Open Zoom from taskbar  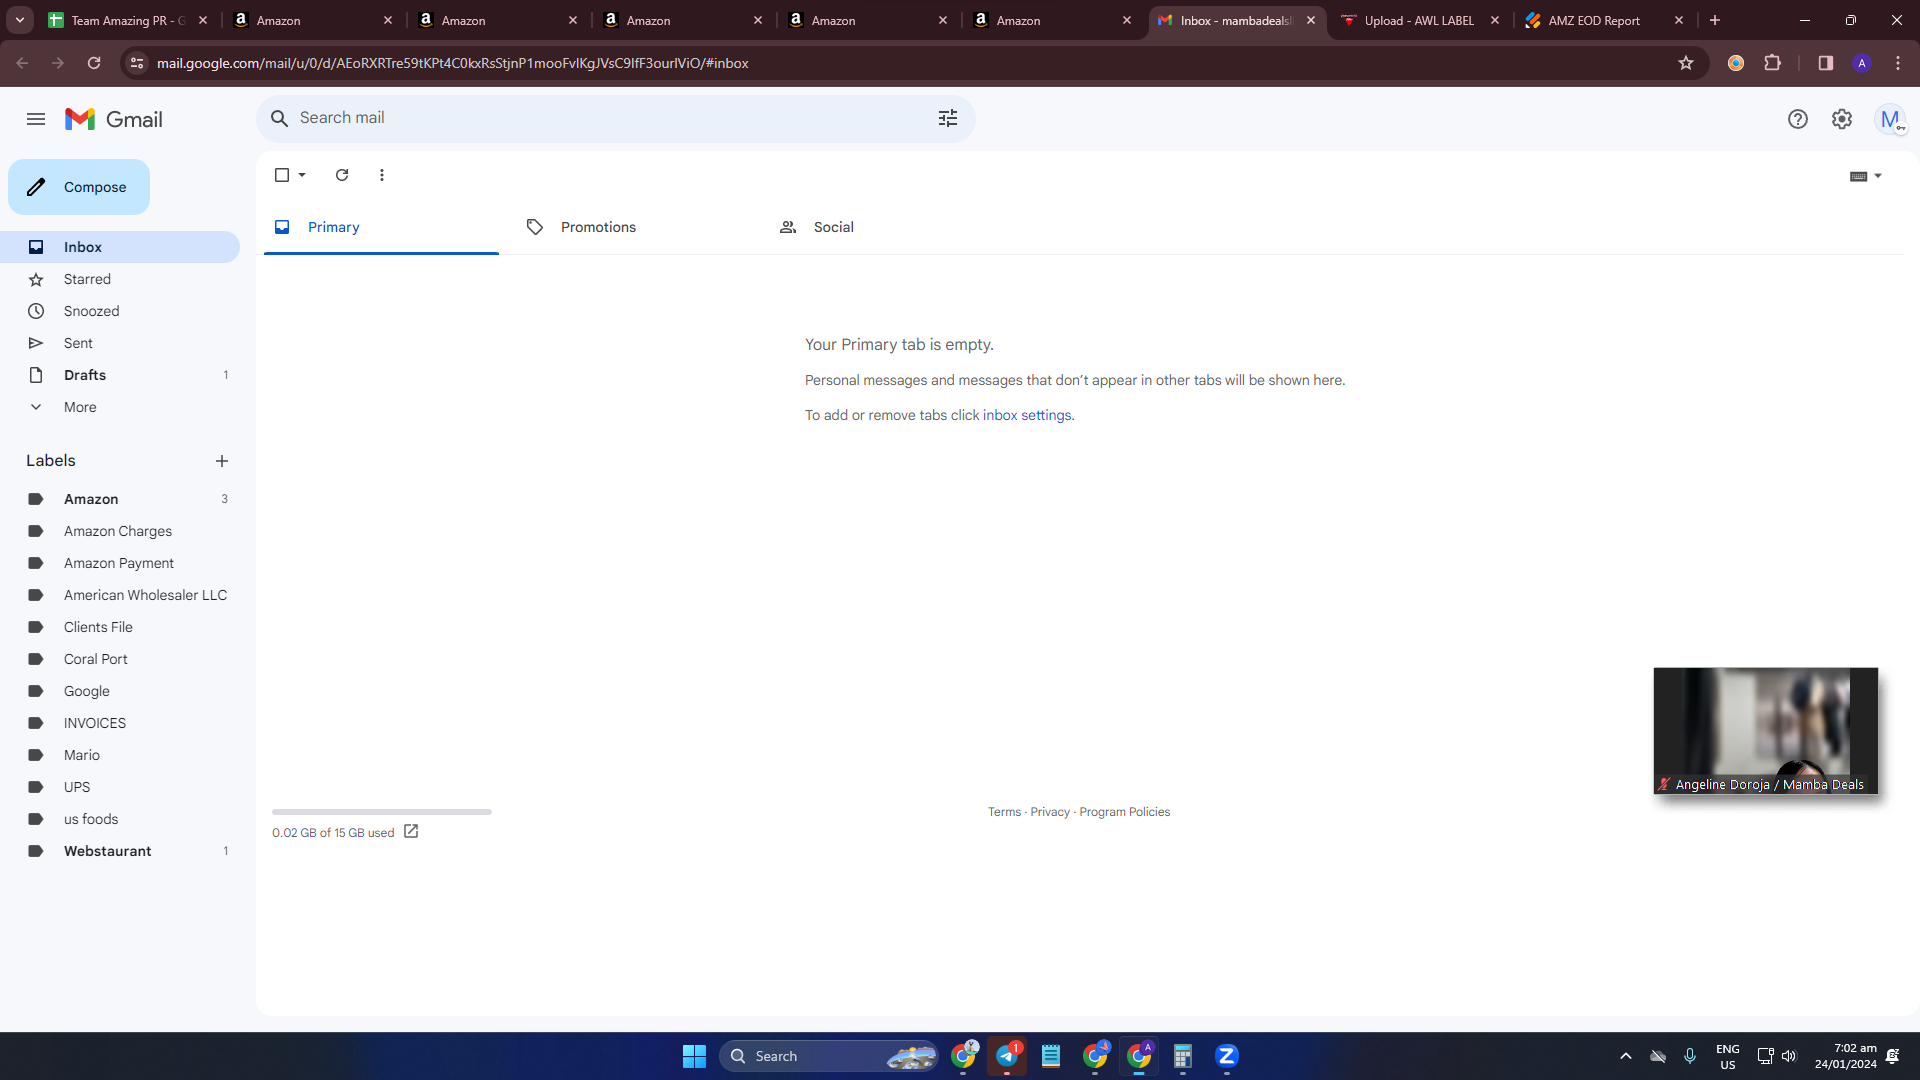(1227, 1056)
